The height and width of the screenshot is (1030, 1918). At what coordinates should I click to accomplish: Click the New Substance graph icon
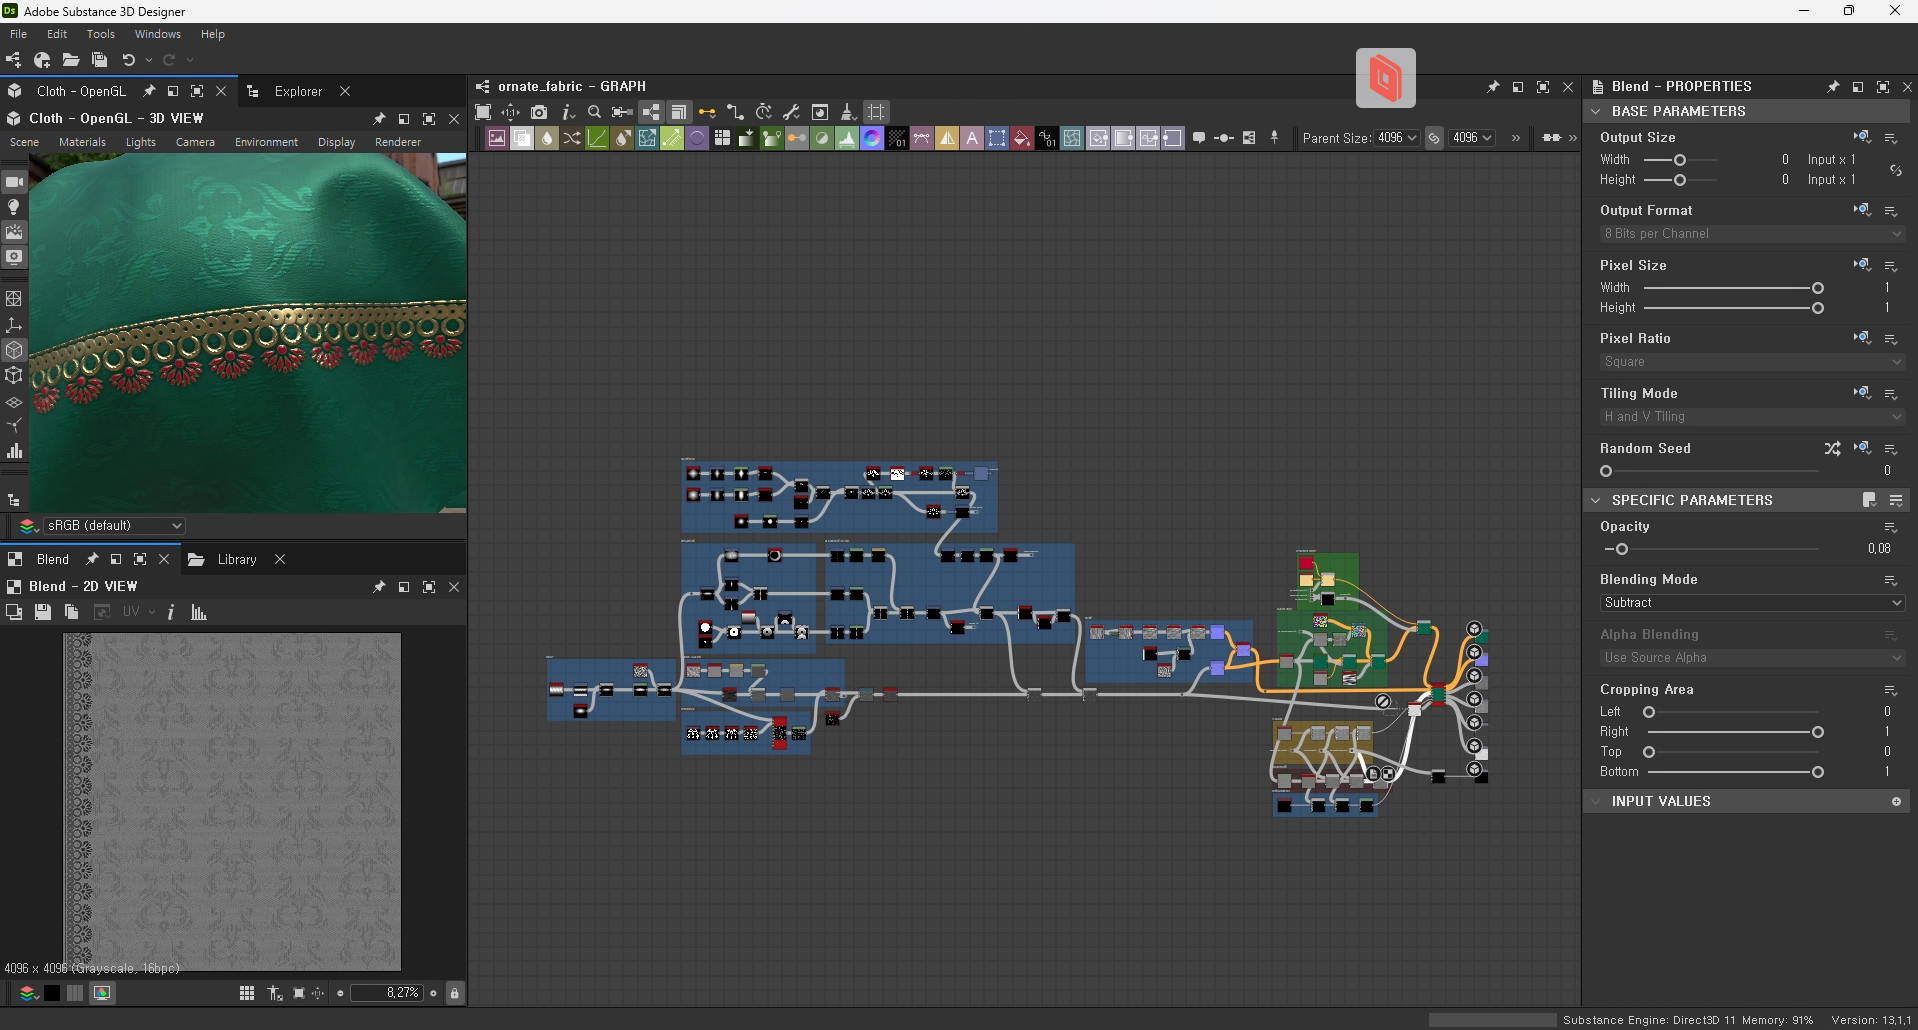[x=13, y=60]
